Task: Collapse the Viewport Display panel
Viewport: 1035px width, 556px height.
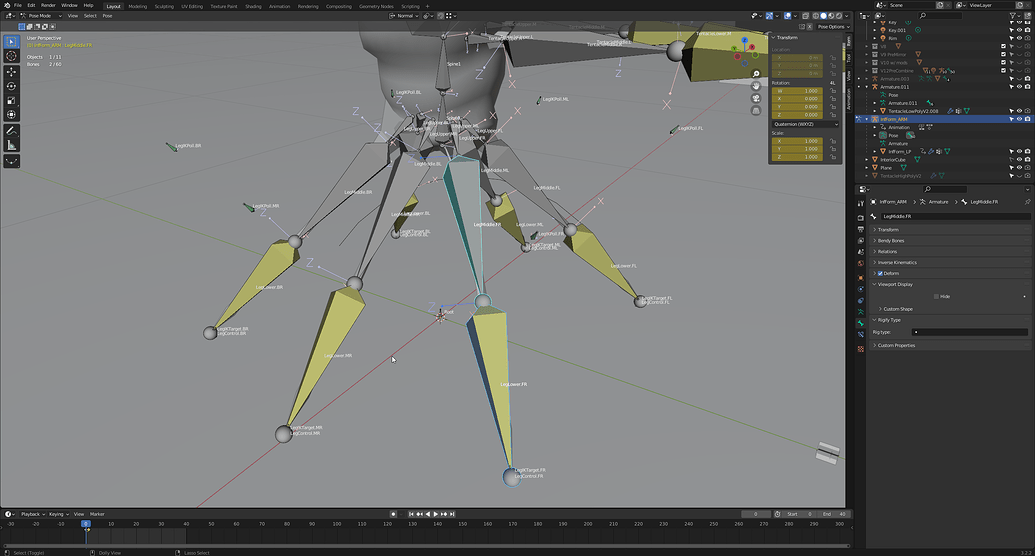Action: click(951, 285)
